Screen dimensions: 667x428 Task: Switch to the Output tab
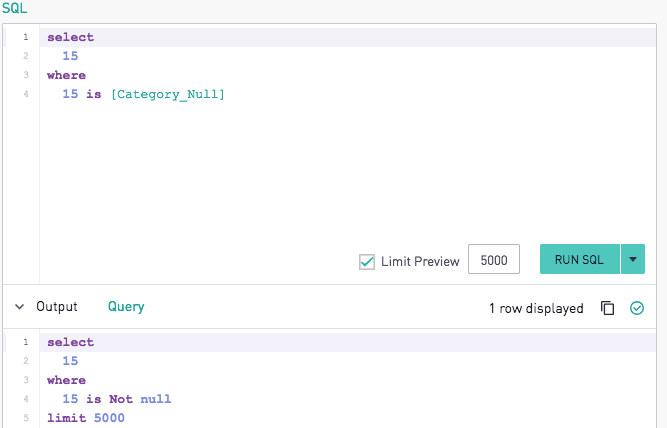57,307
